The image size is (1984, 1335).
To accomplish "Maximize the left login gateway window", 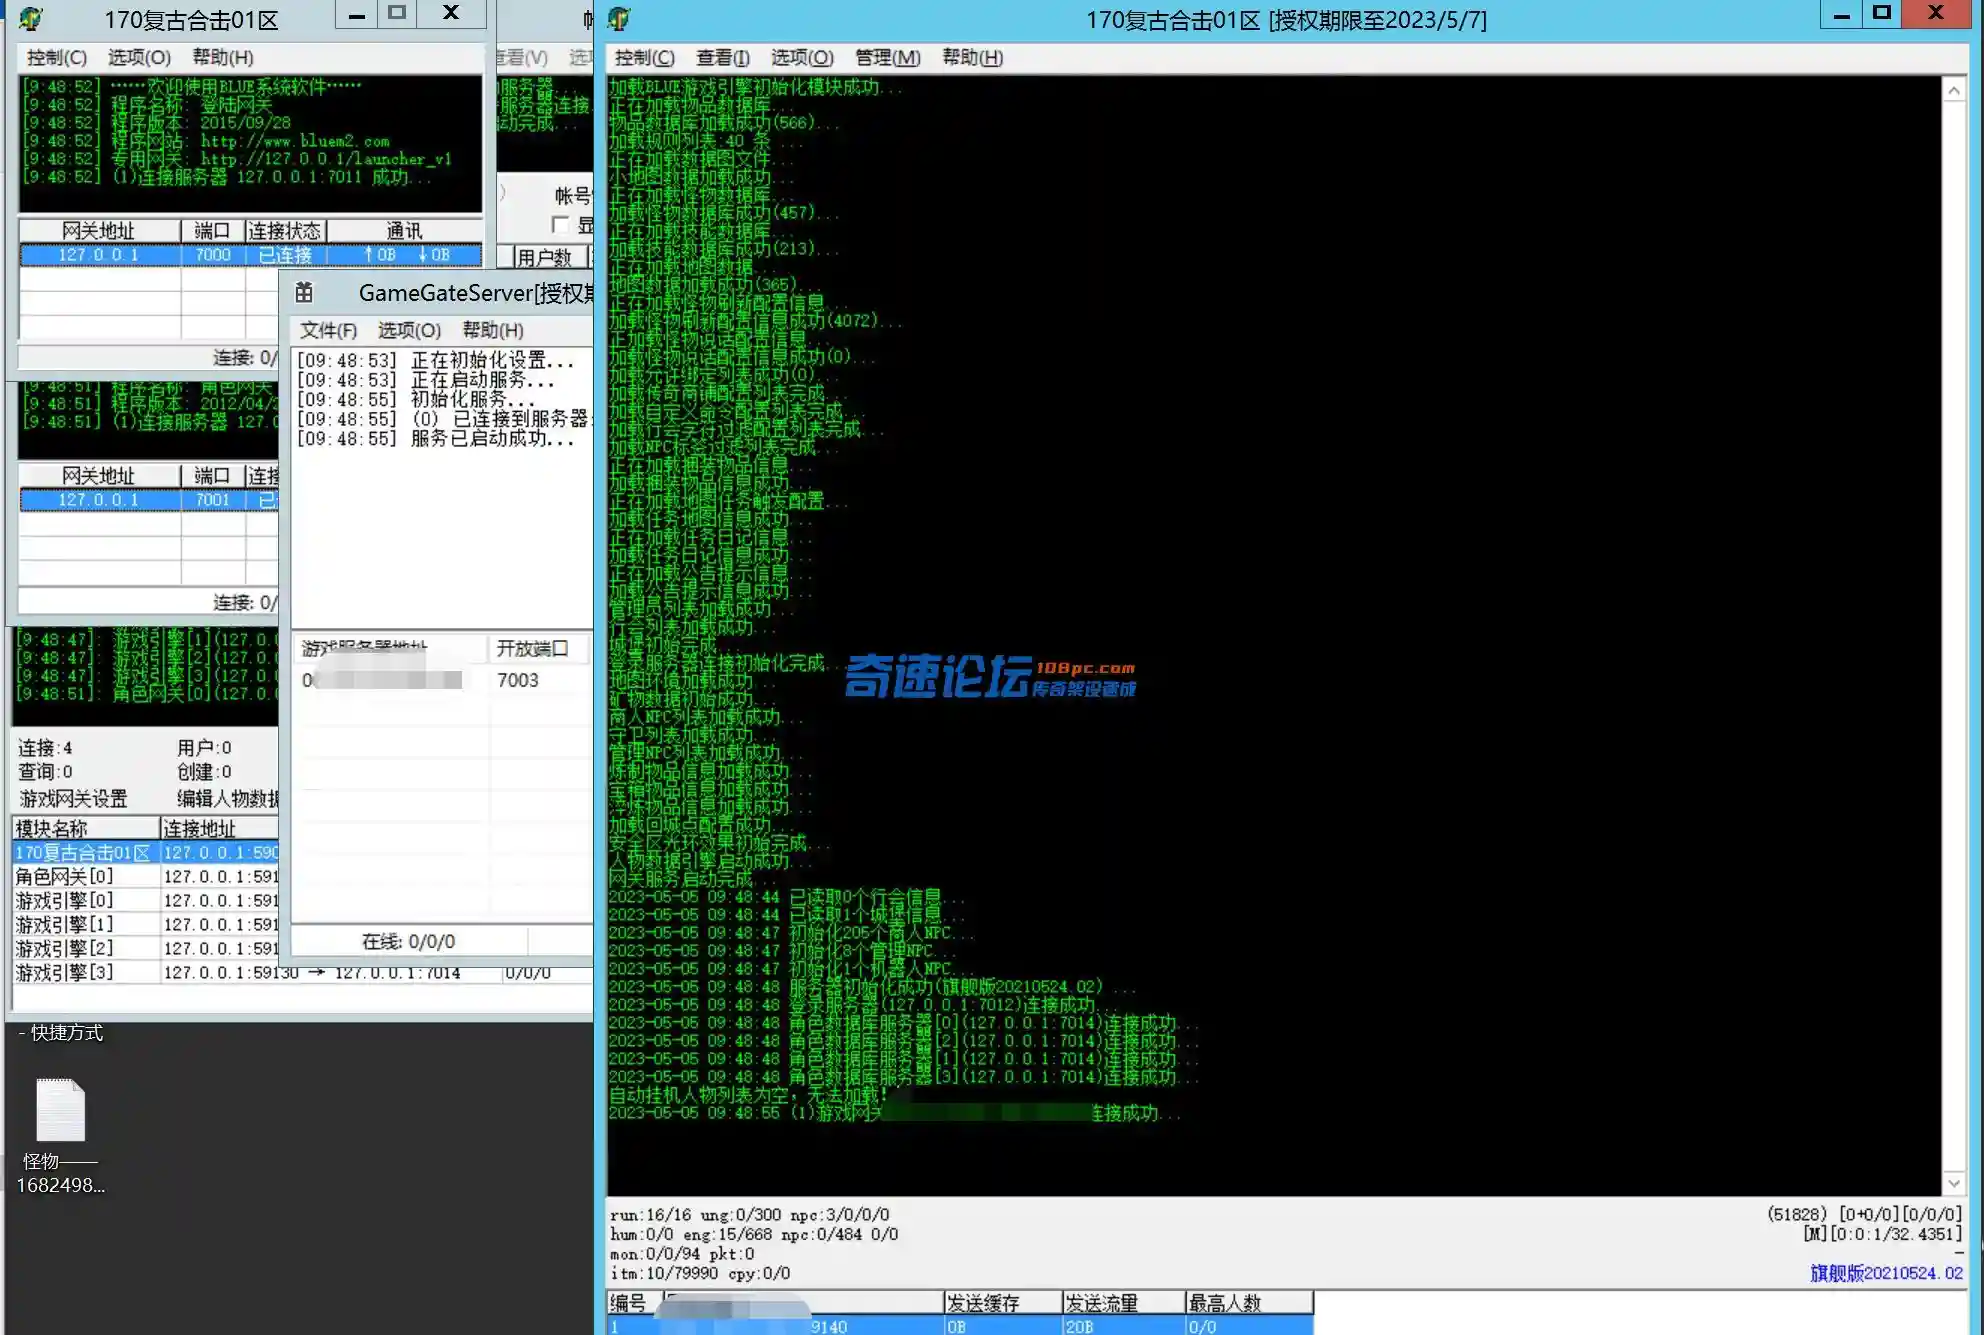I will (396, 14).
